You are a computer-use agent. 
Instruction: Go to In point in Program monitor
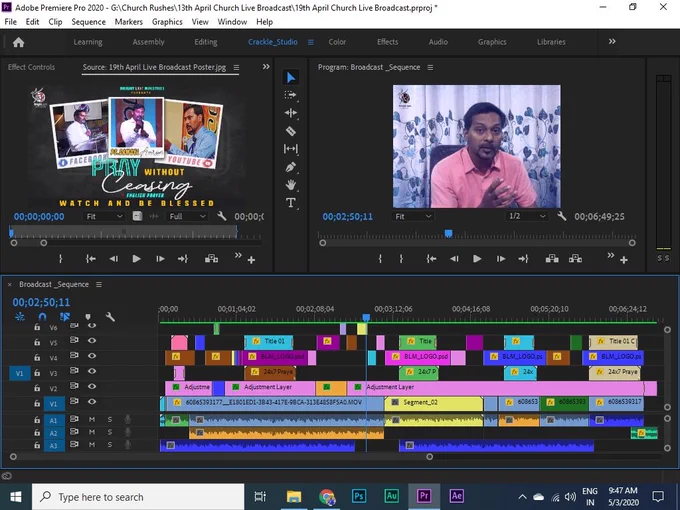pyautogui.click(x=431, y=259)
